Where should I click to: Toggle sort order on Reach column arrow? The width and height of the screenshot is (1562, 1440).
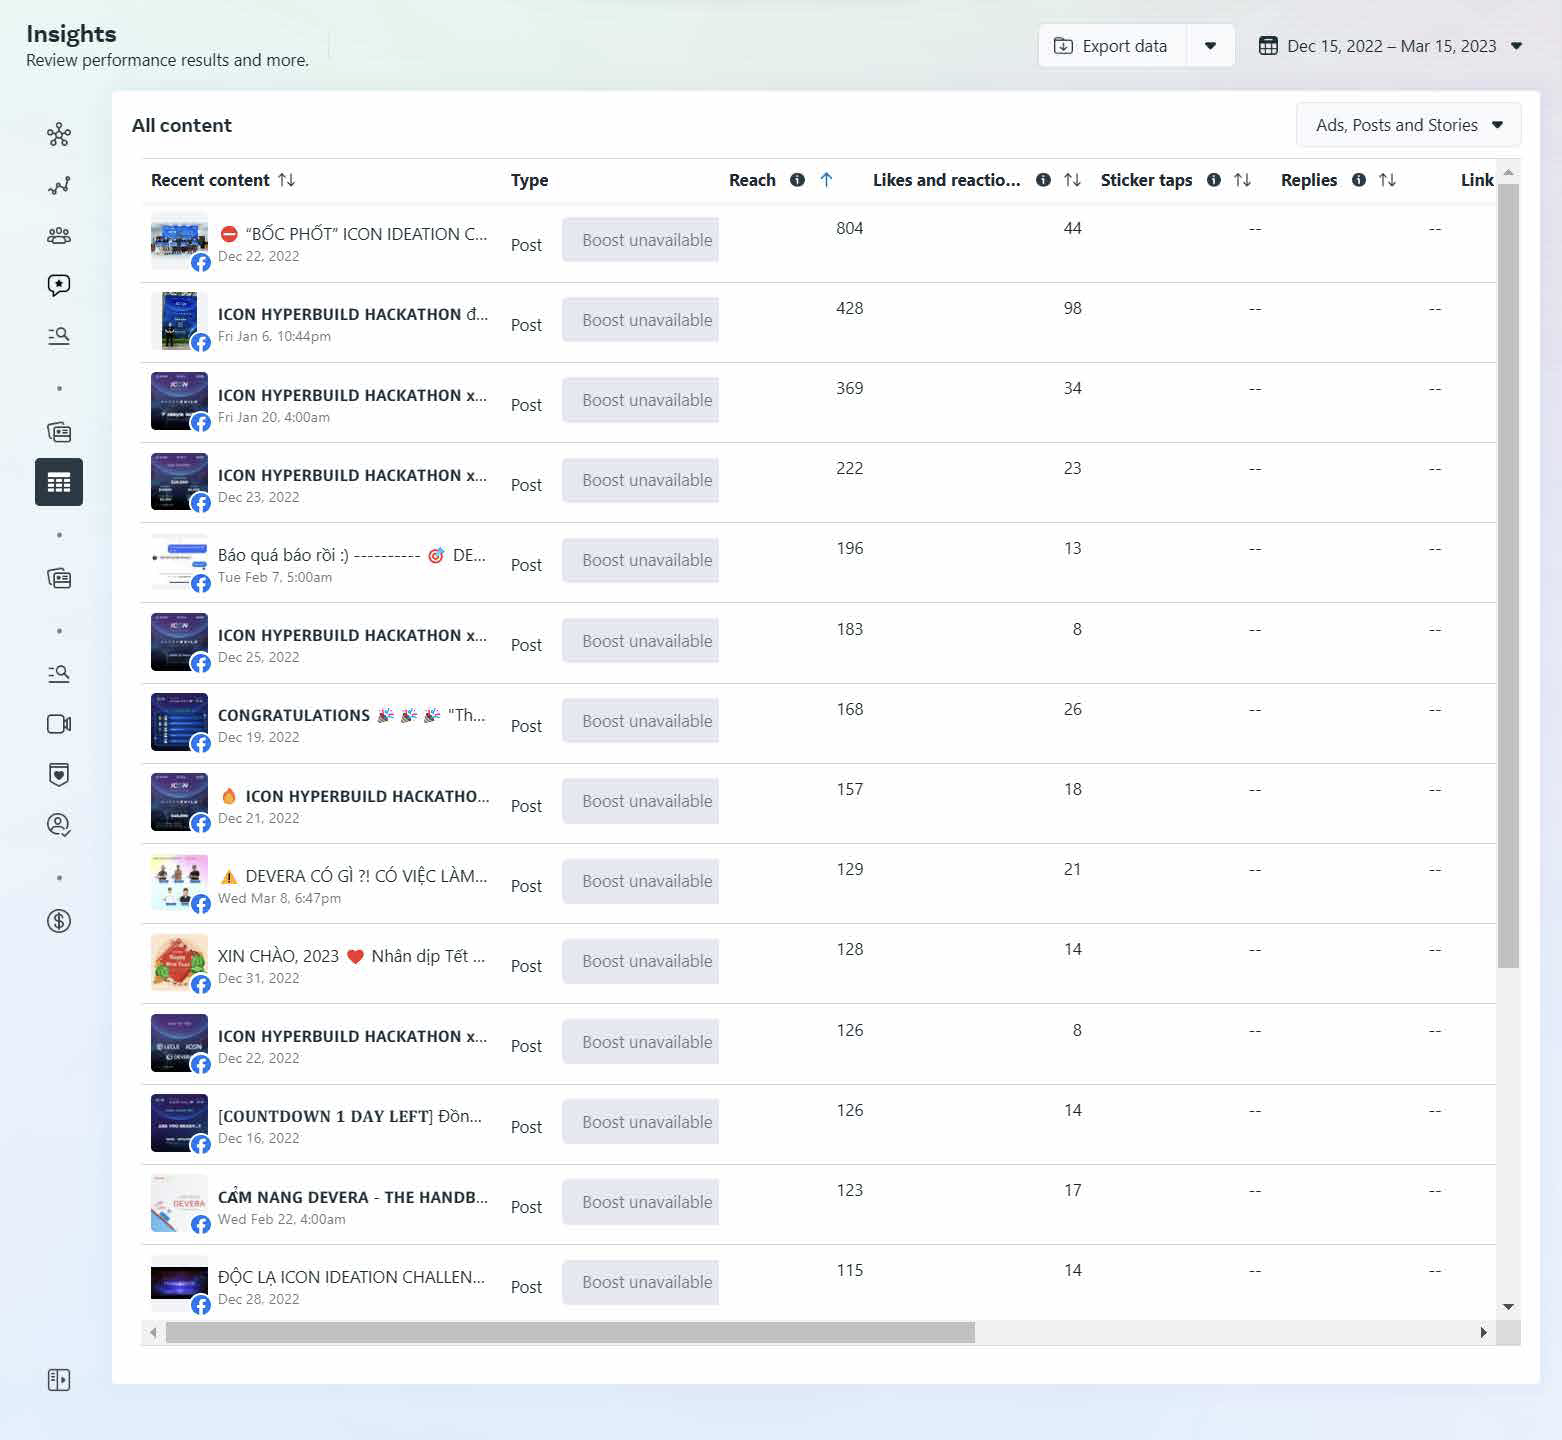click(x=826, y=180)
